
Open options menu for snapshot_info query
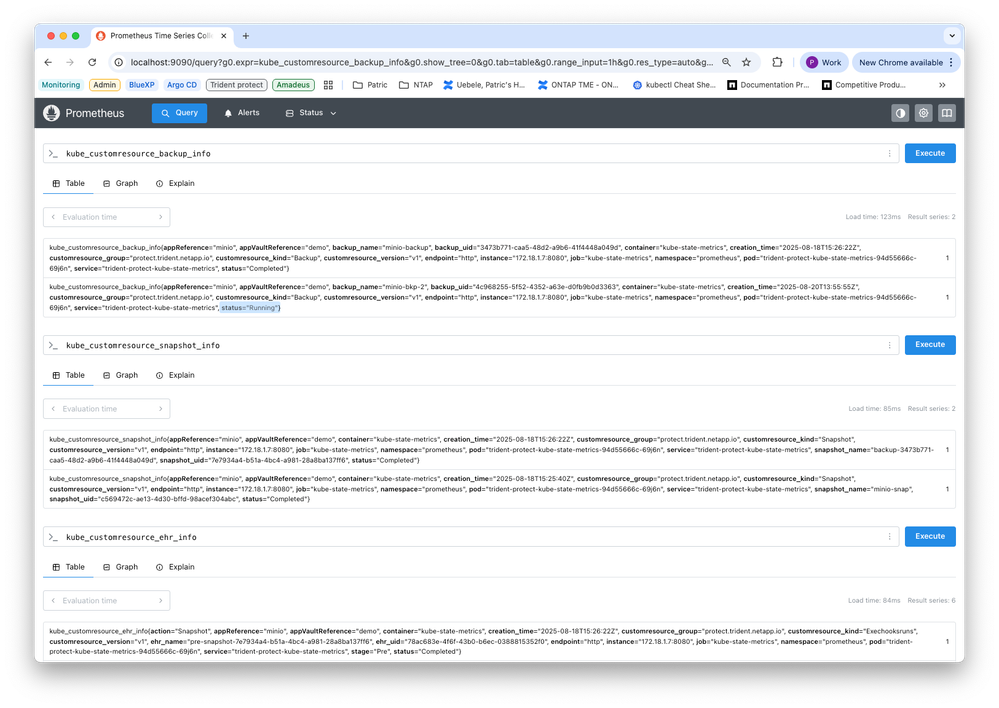[x=889, y=345]
